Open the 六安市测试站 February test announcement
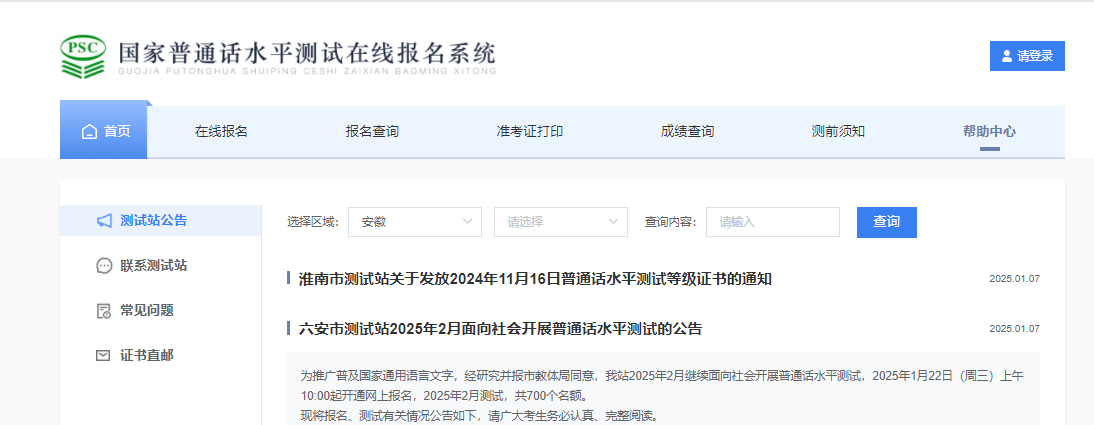The width and height of the screenshot is (1094, 425). coord(500,329)
